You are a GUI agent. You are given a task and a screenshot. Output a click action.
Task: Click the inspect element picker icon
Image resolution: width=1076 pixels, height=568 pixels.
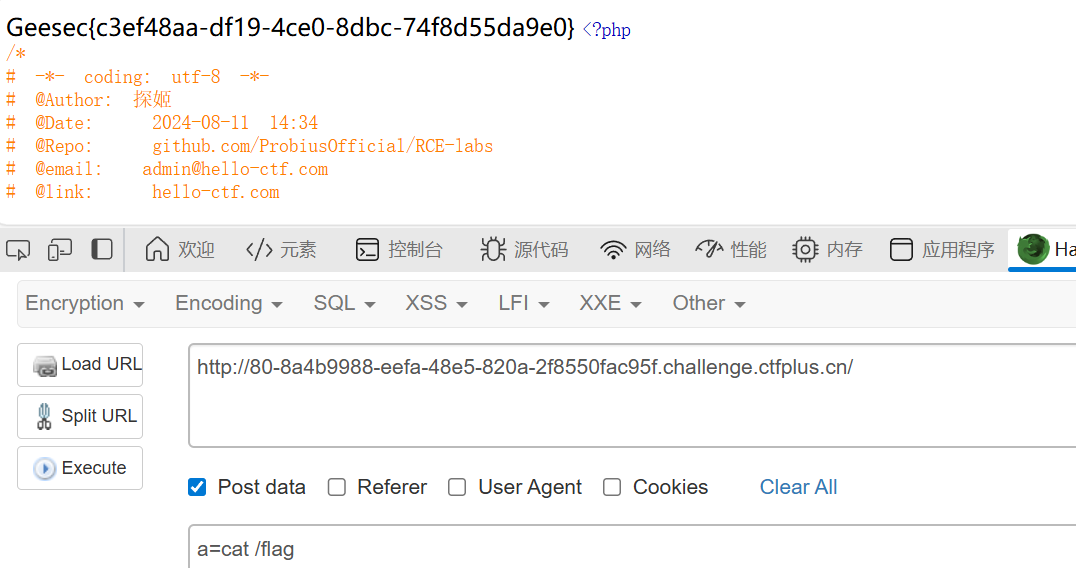(x=18, y=250)
